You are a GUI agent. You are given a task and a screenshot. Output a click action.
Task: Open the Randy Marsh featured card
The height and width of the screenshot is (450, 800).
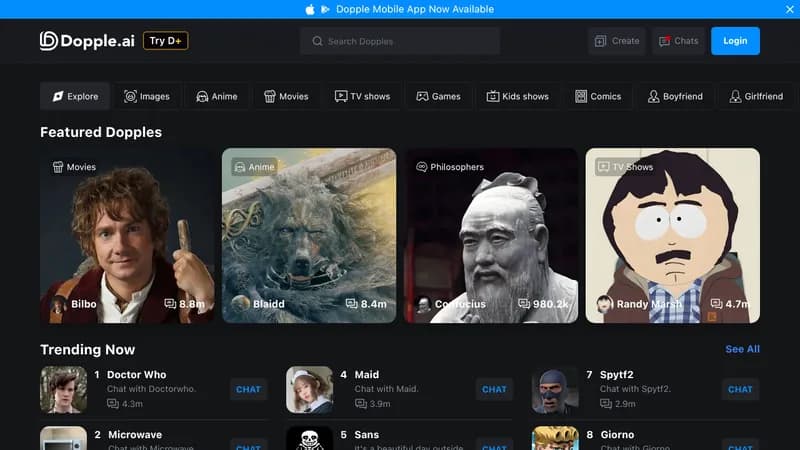(x=672, y=236)
